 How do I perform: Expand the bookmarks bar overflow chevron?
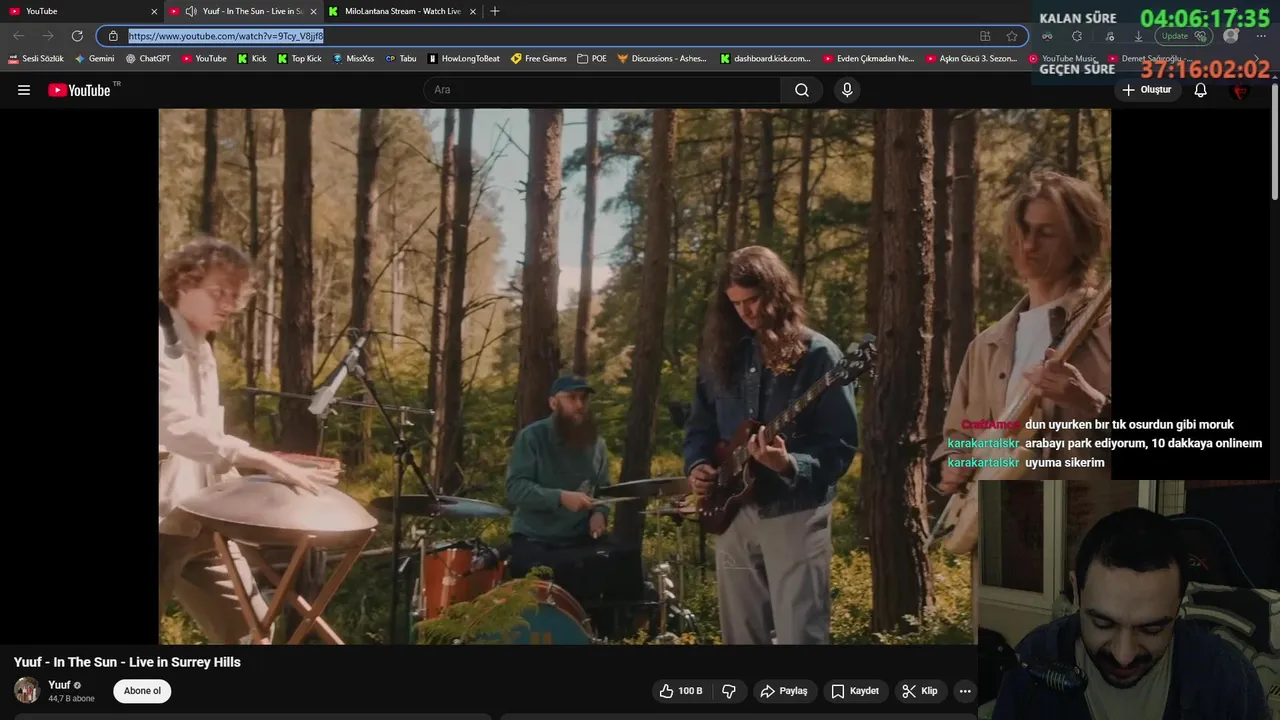[x=1257, y=59]
